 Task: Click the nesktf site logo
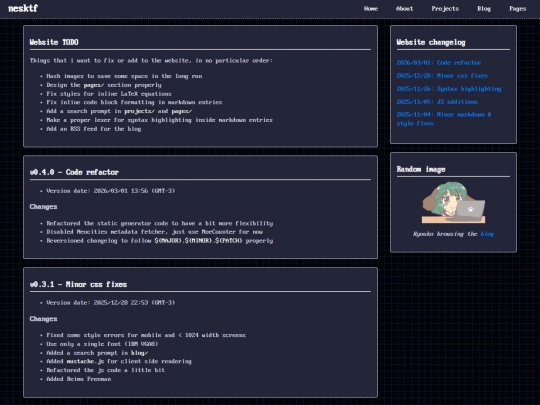[23, 8]
